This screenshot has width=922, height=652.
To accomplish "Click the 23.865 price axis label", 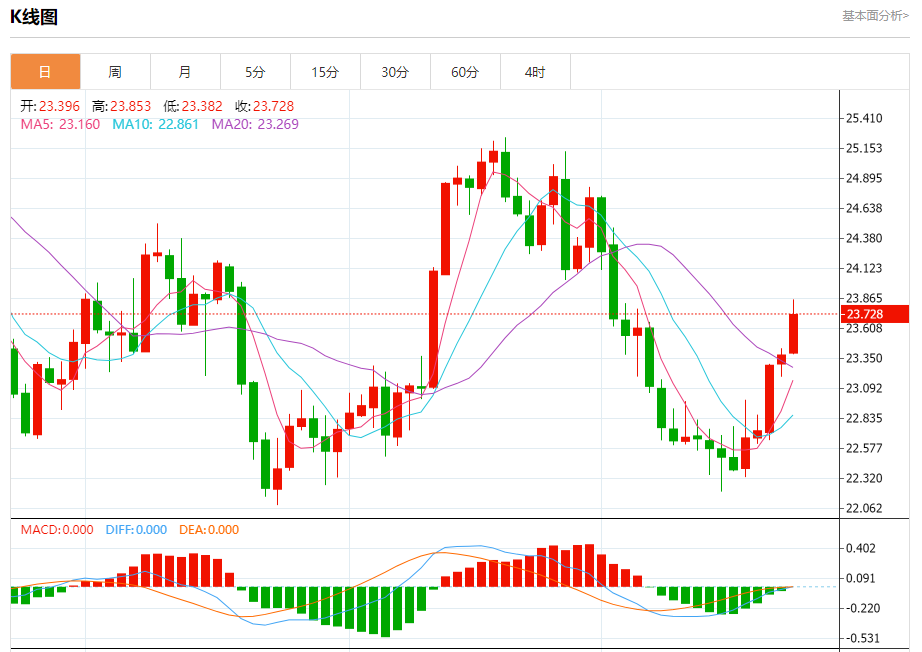I will tap(864, 298).
